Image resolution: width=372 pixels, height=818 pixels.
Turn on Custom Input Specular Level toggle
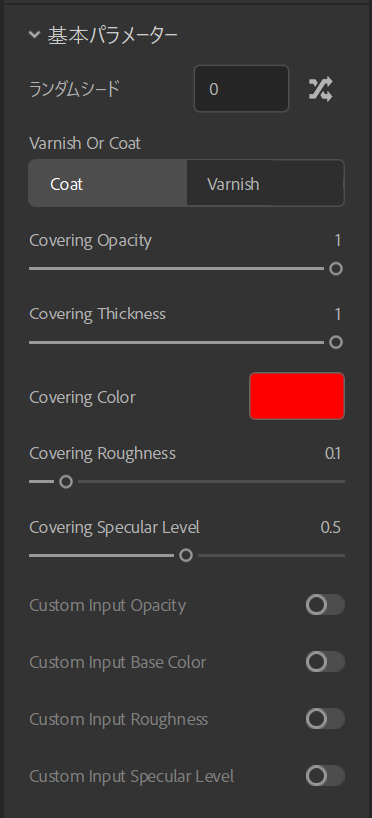tap(325, 776)
